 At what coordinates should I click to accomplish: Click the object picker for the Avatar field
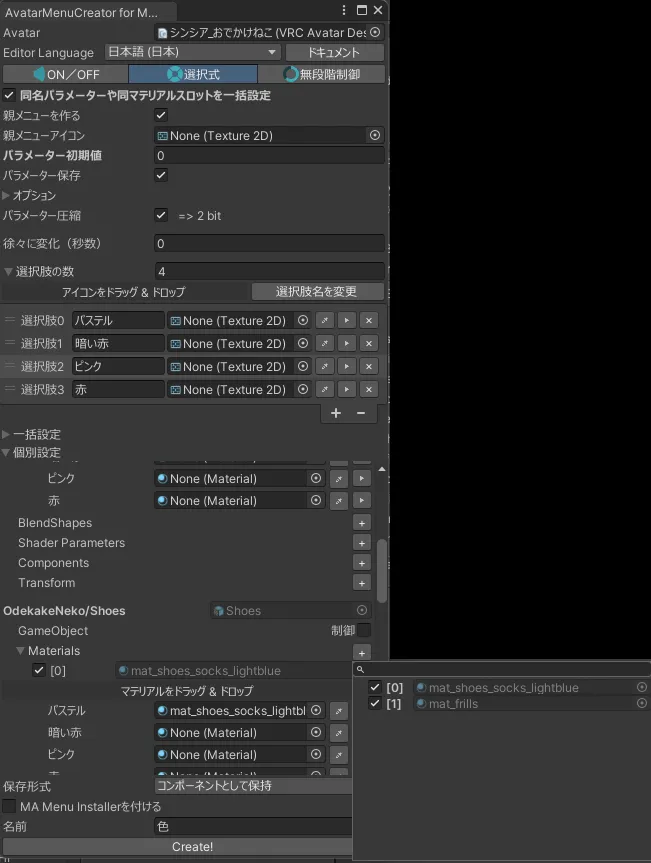coord(375,32)
